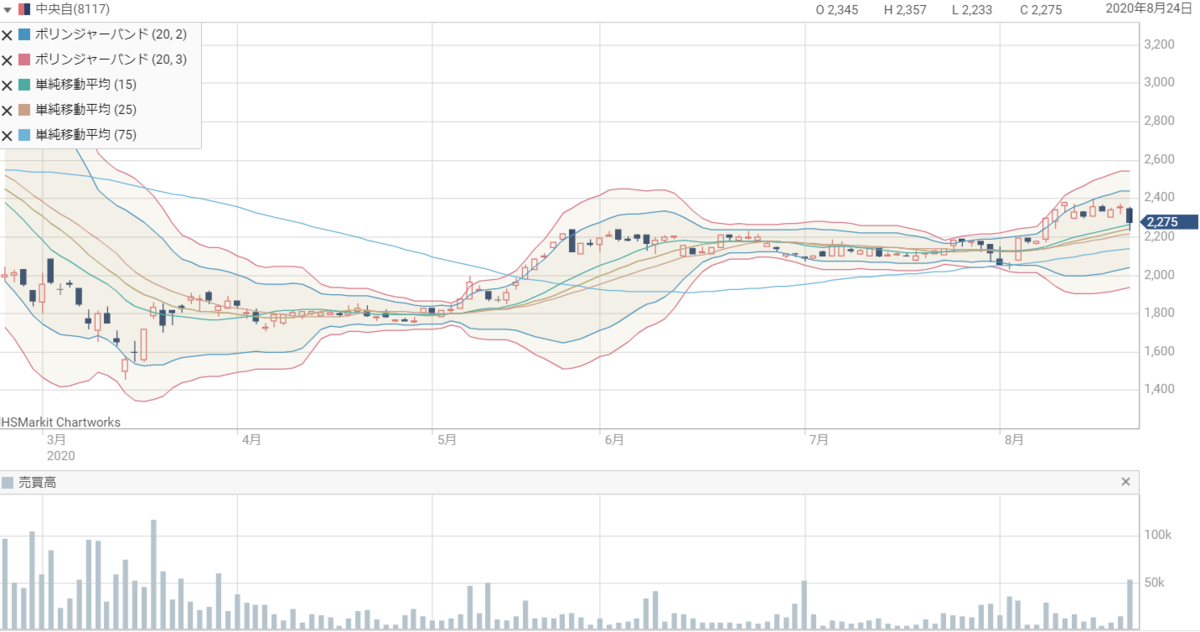Click the tallest volume bar in mid-March
The height and width of the screenshot is (632, 1200).
[153, 574]
